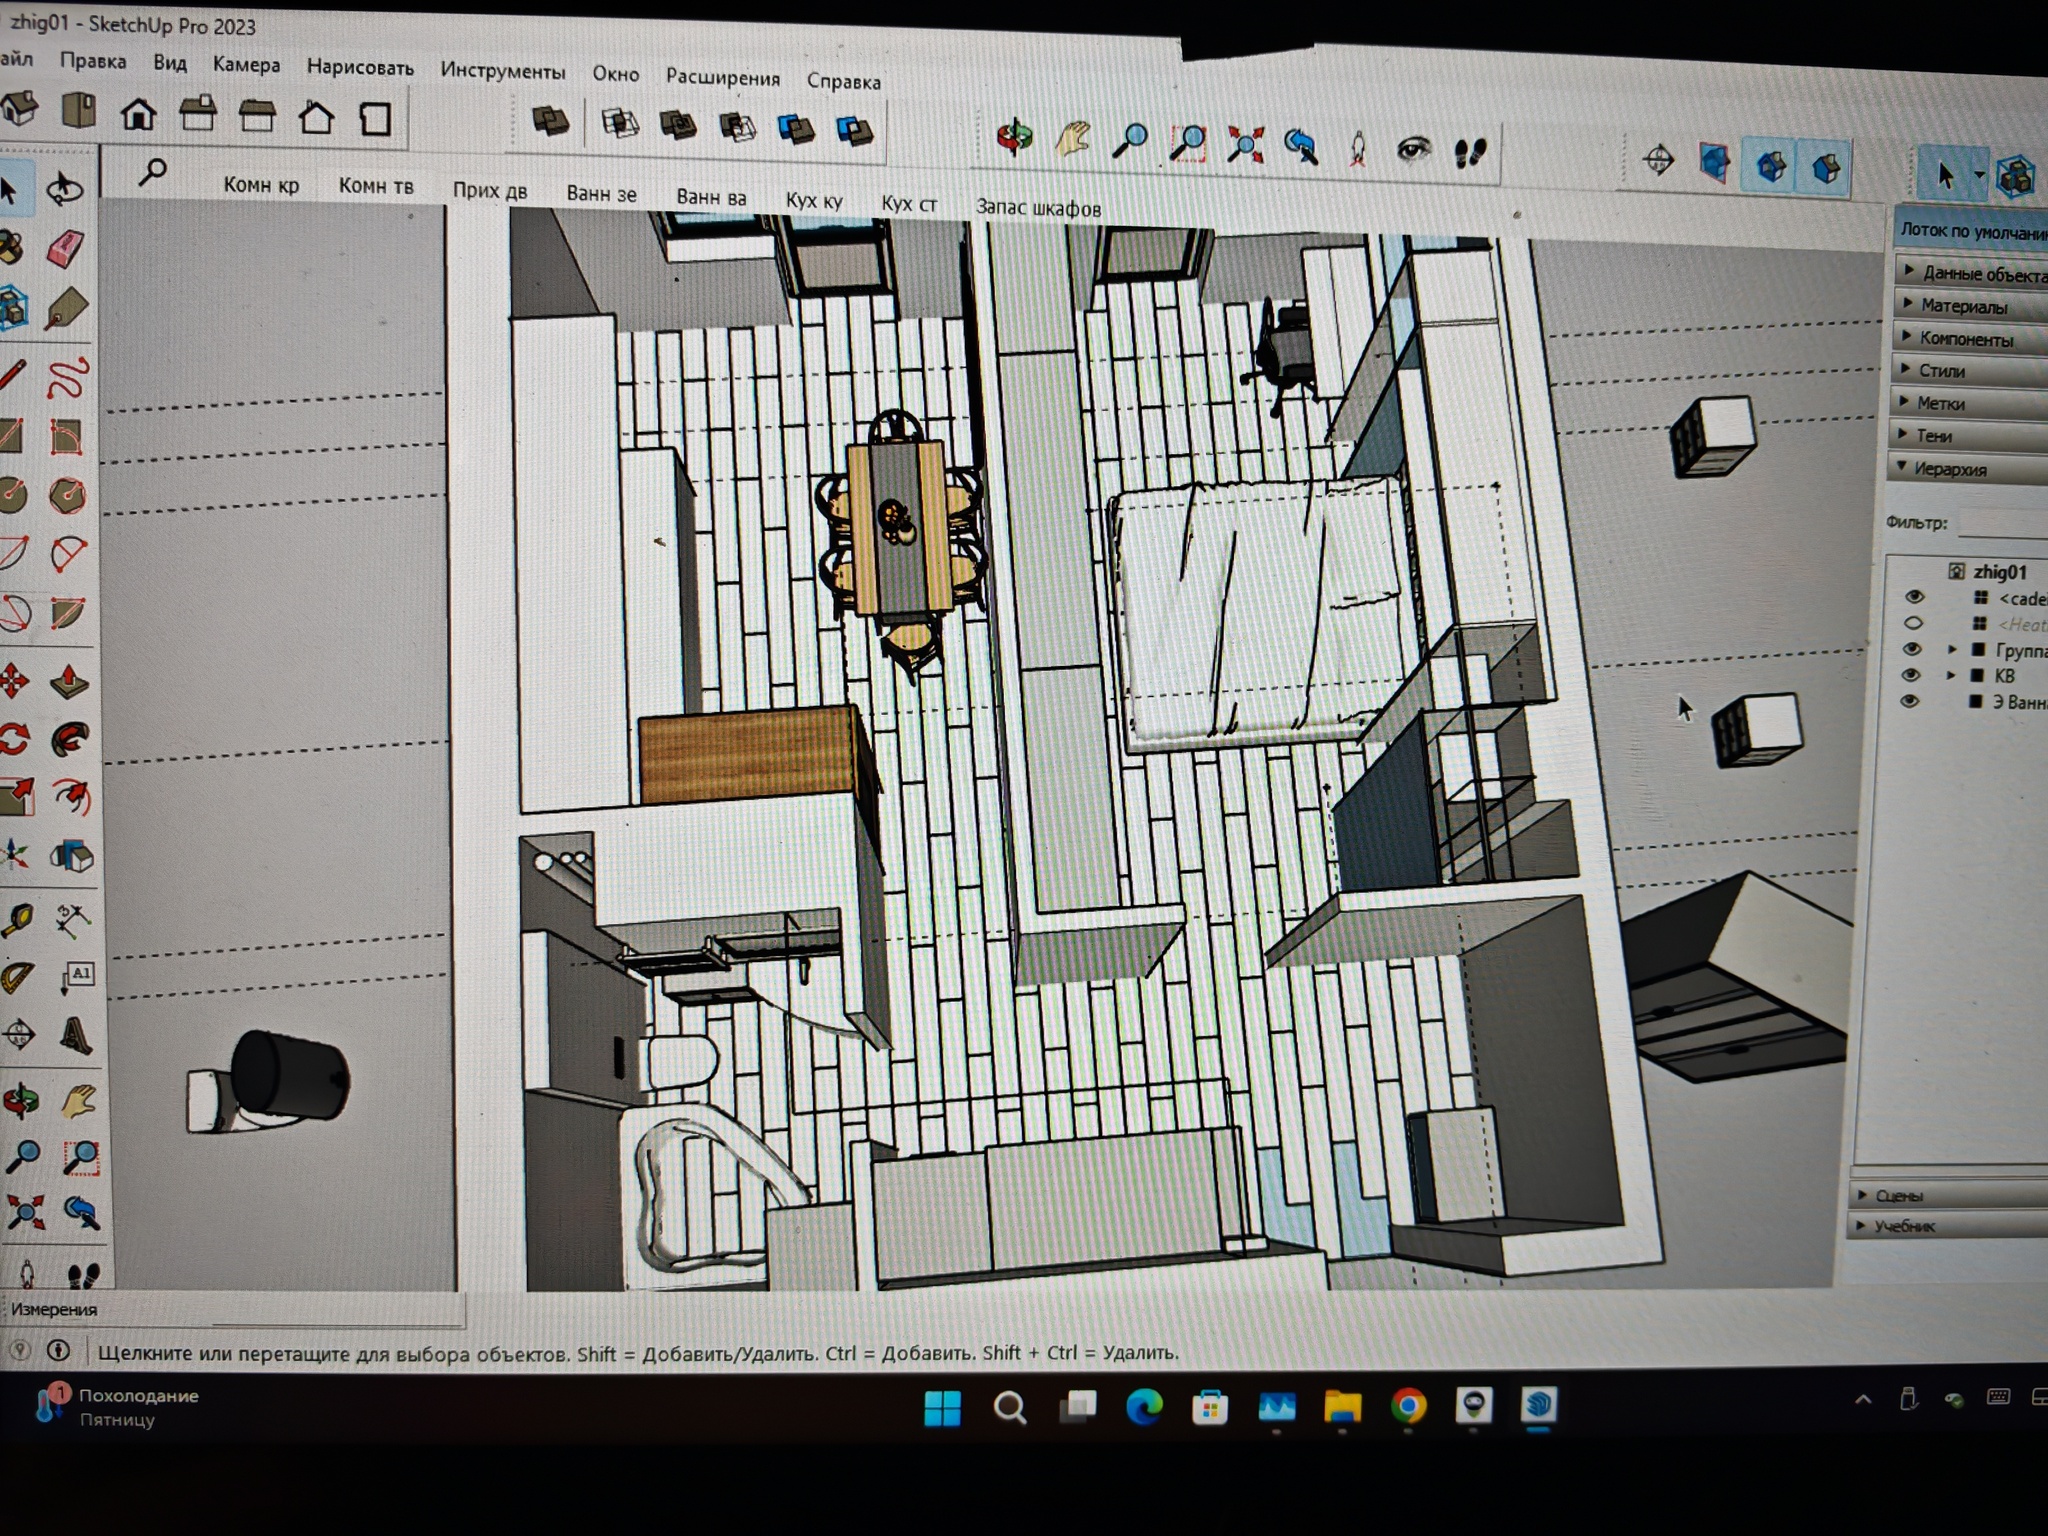Show the hidden Heat component
2048x1536 pixels.
(x=1912, y=623)
